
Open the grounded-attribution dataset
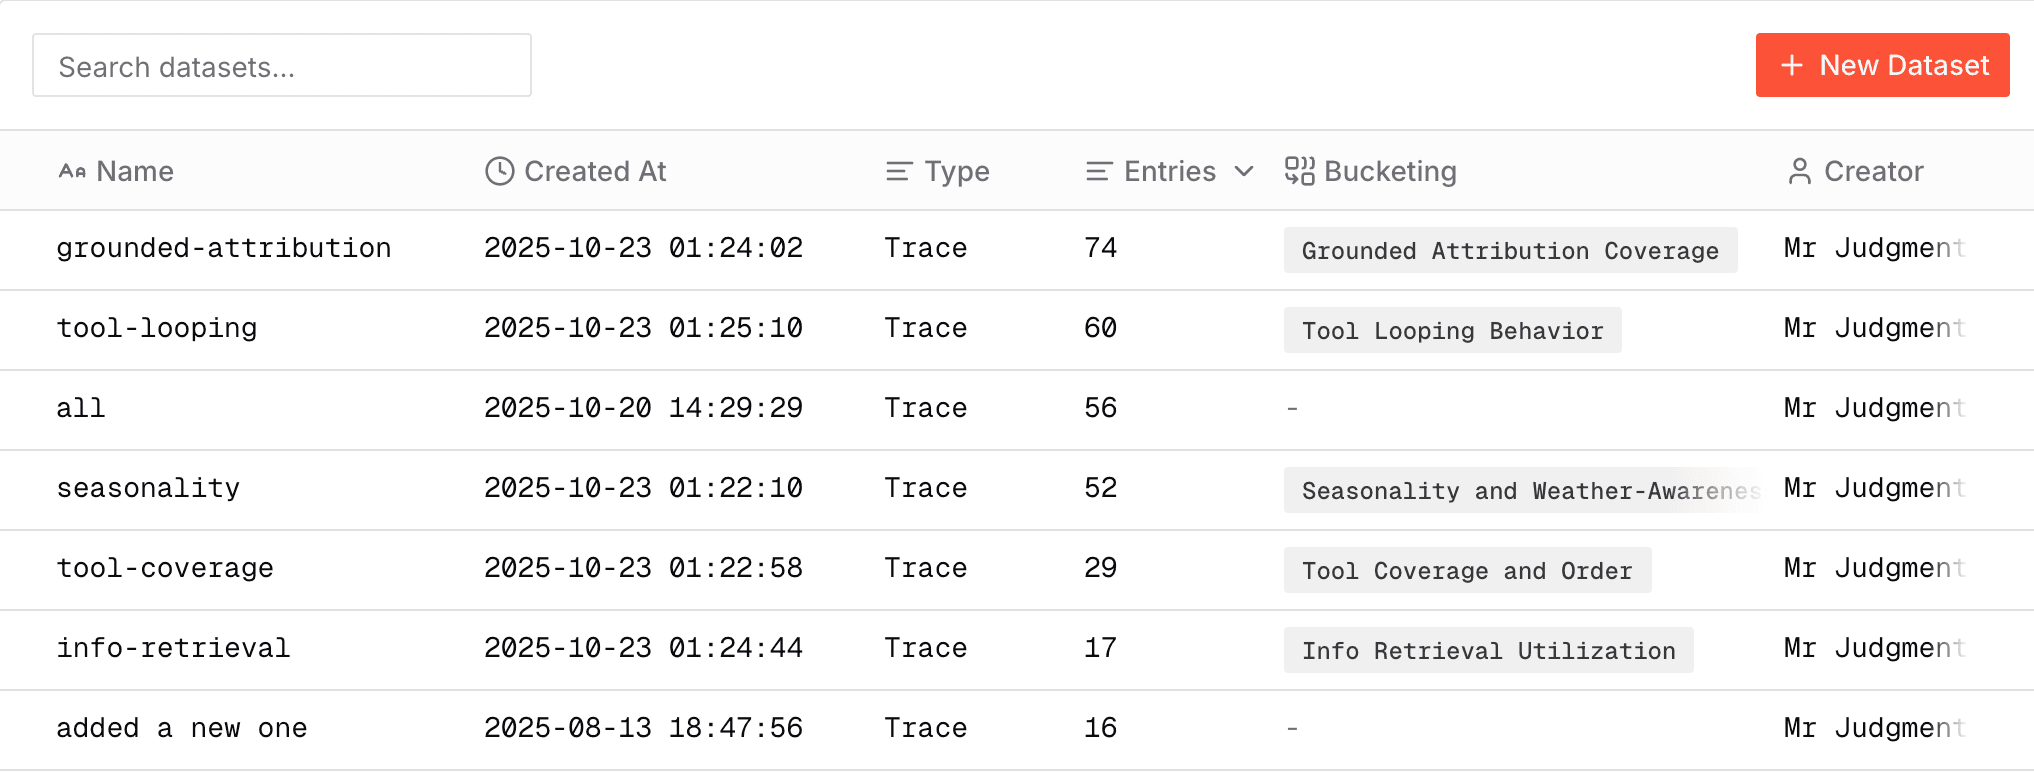click(x=223, y=248)
